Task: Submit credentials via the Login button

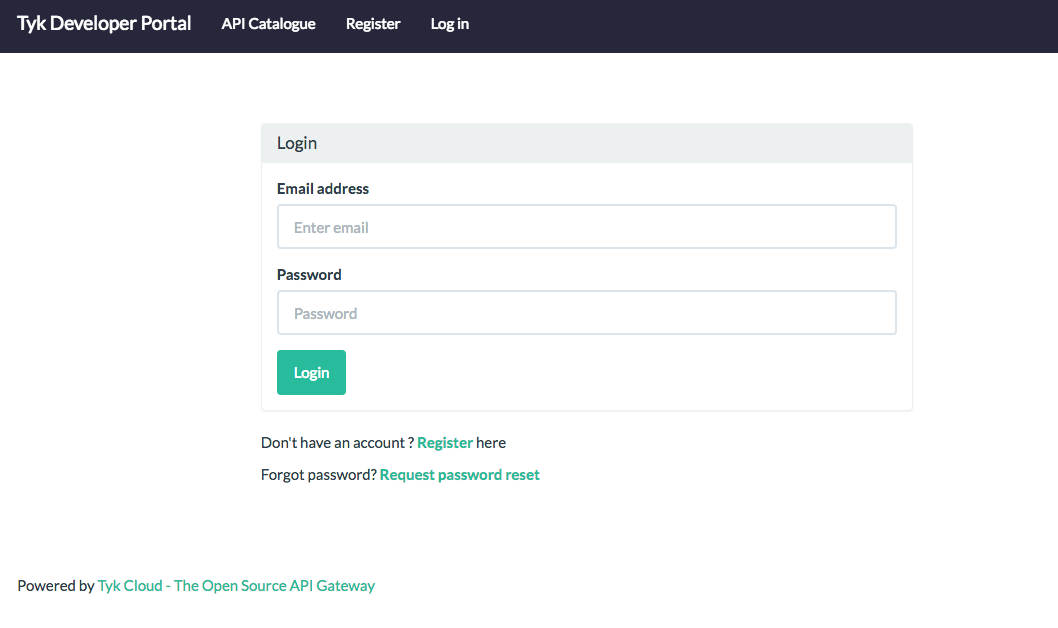Action: coord(311,372)
